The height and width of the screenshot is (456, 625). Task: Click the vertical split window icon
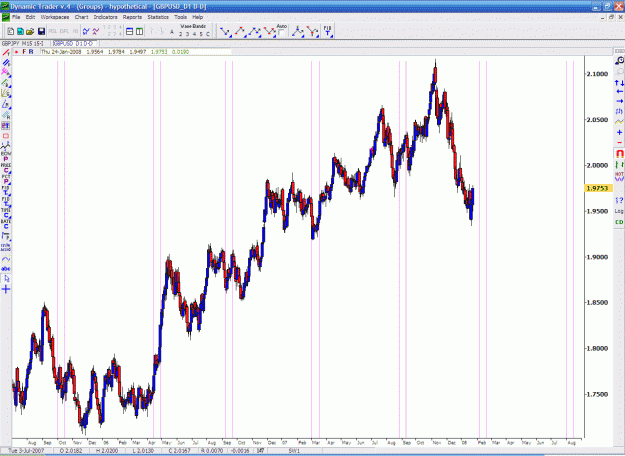140,31
